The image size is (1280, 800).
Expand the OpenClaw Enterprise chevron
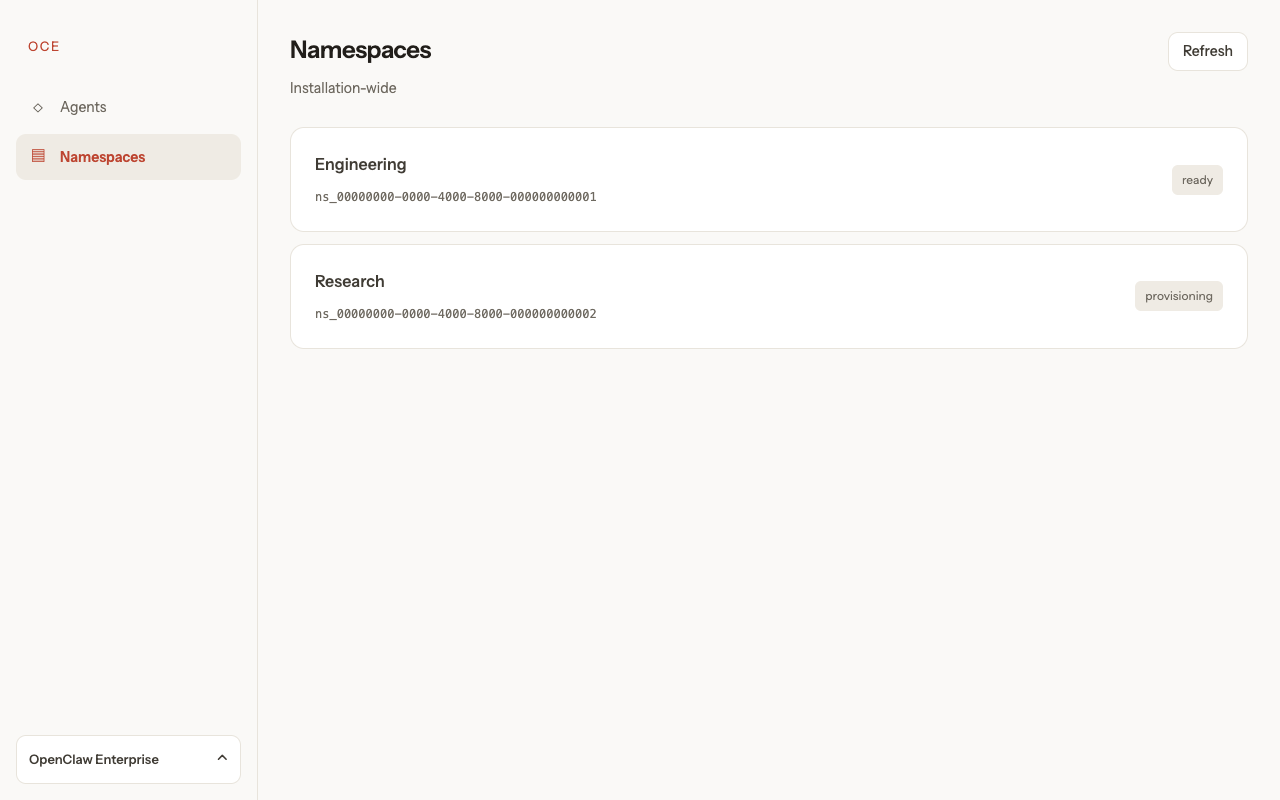(222, 758)
